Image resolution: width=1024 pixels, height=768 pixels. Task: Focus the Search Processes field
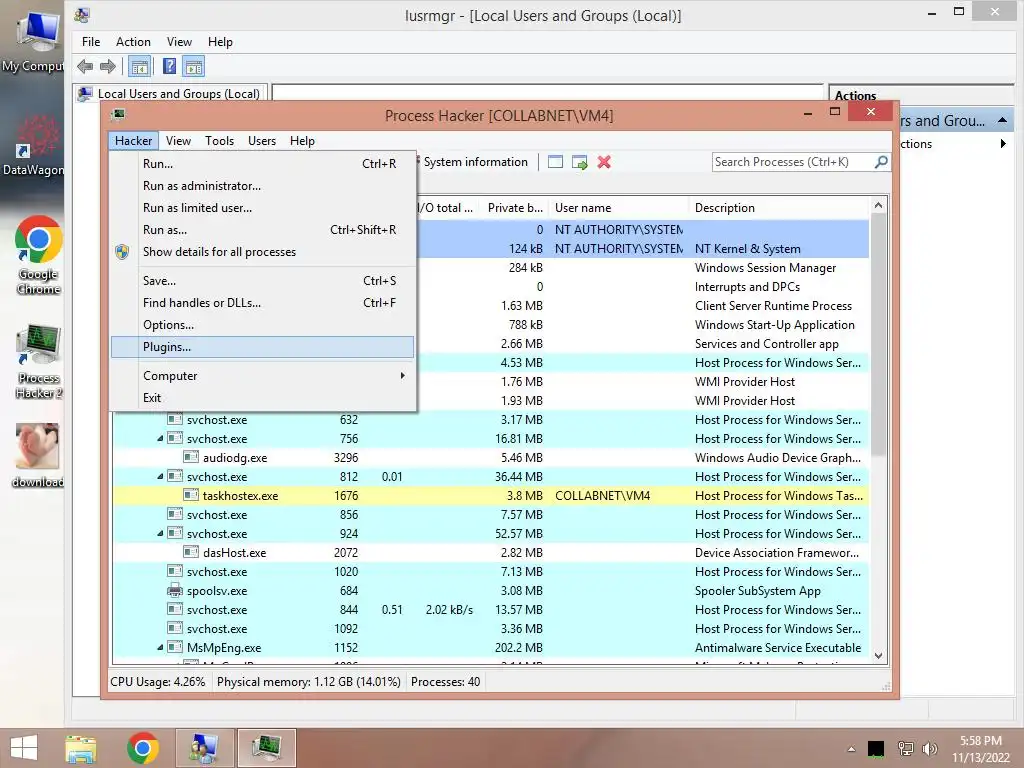click(x=792, y=162)
